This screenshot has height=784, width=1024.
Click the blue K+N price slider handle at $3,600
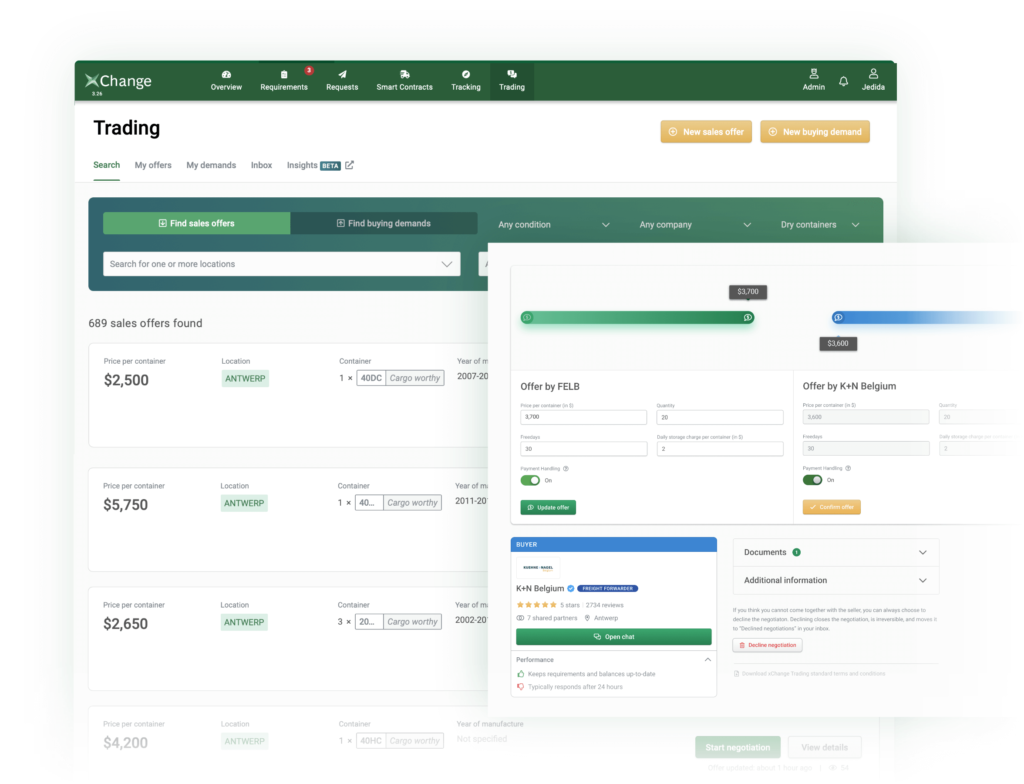click(x=838, y=318)
